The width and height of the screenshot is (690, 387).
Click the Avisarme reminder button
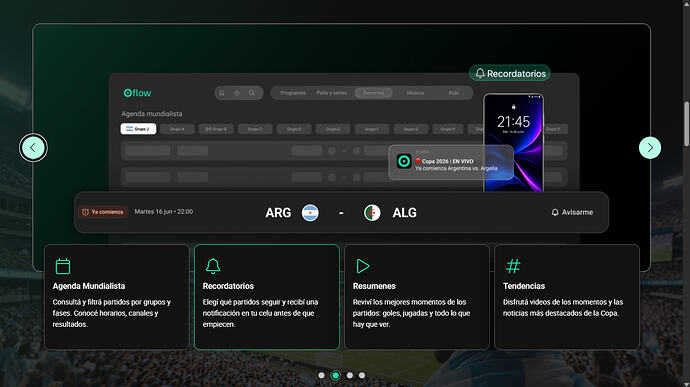(x=572, y=212)
